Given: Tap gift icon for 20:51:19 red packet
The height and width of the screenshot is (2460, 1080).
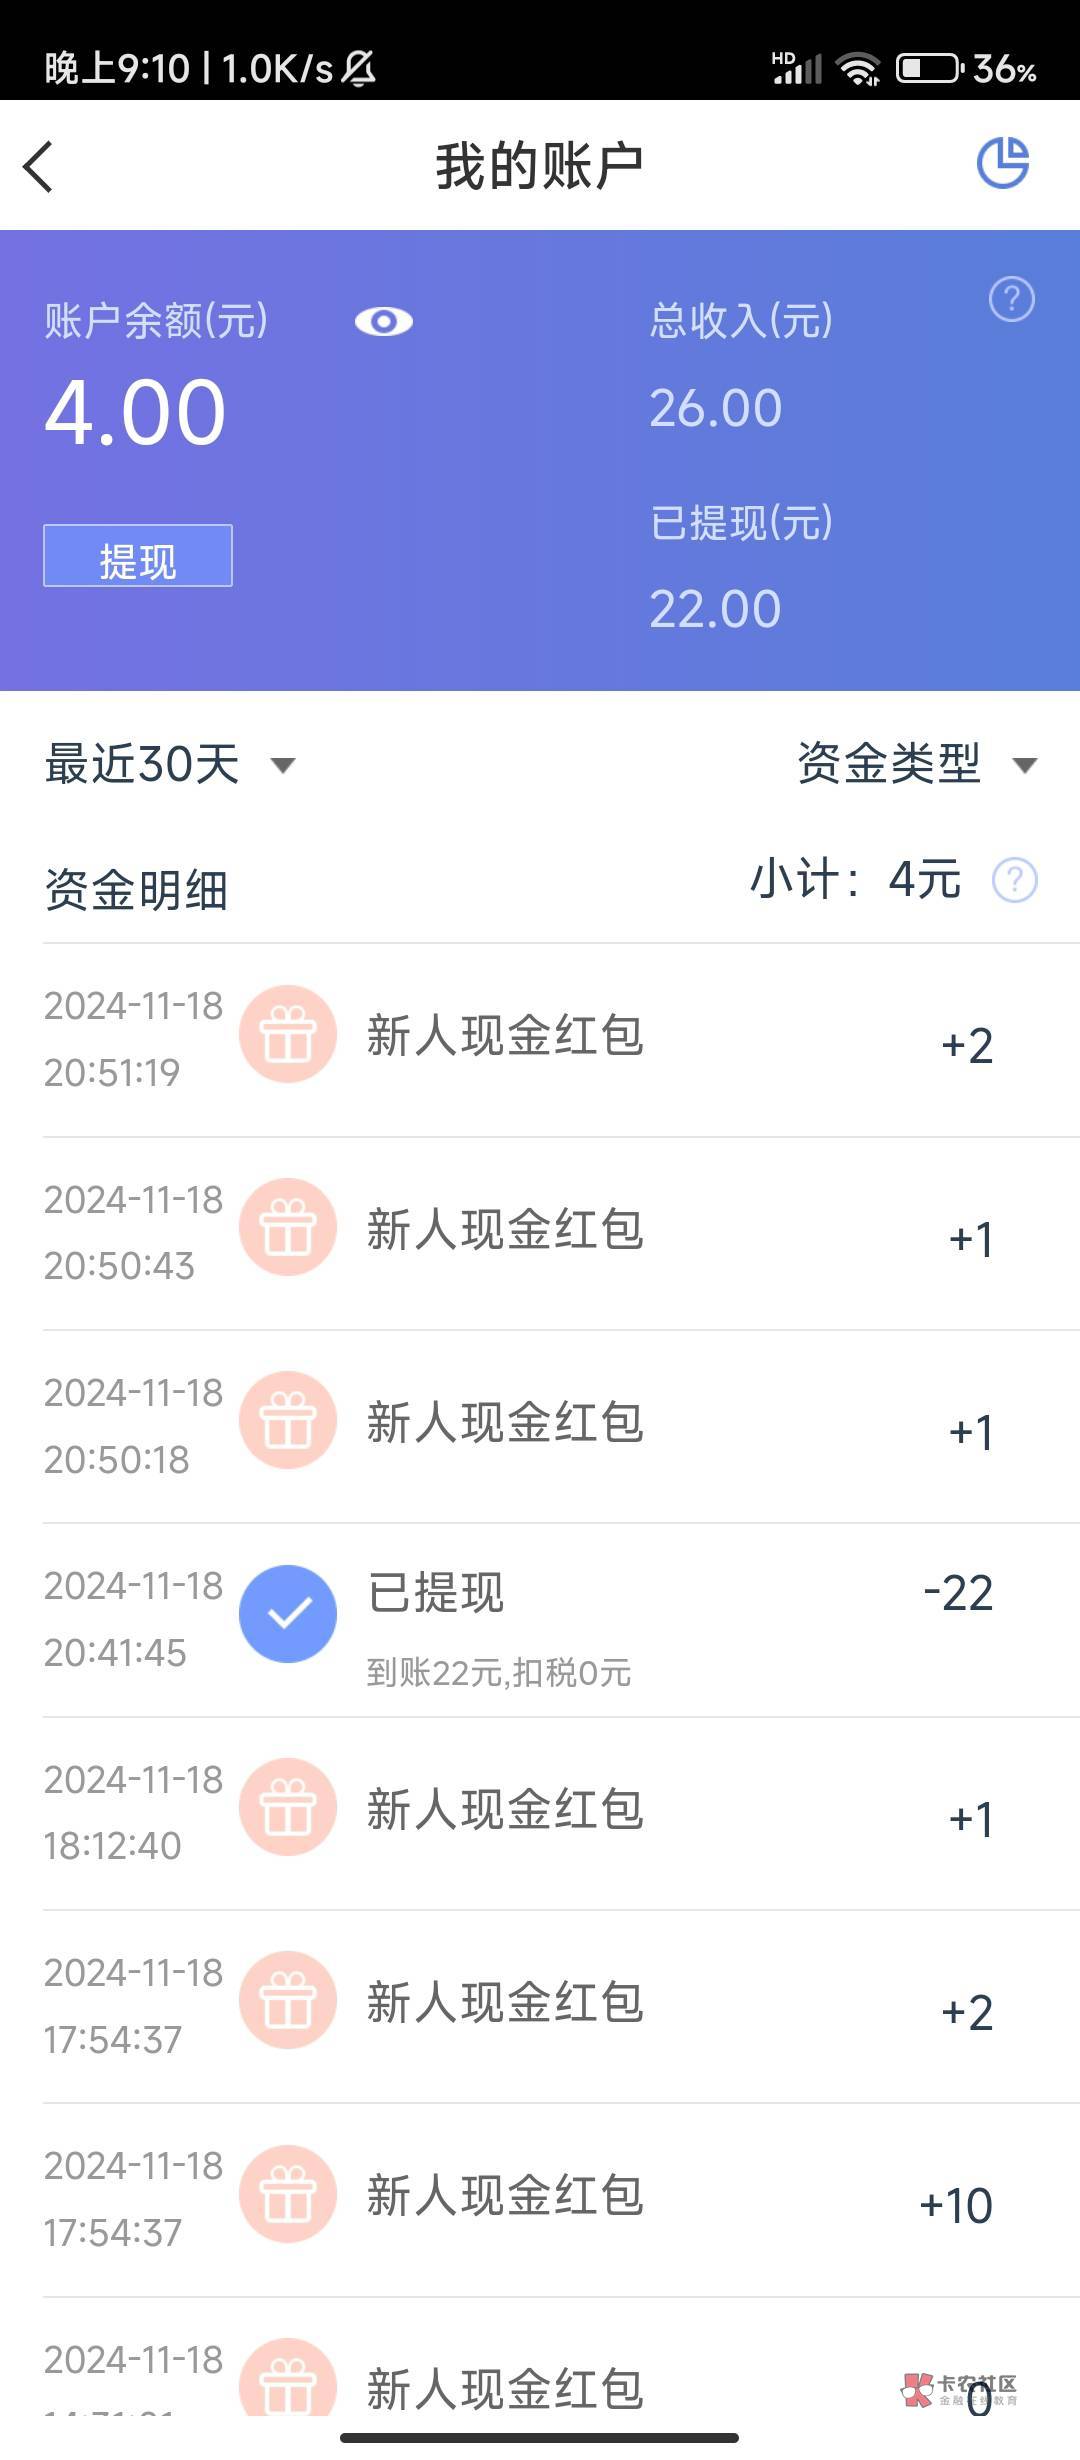Looking at the screenshot, I should (288, 1035).
